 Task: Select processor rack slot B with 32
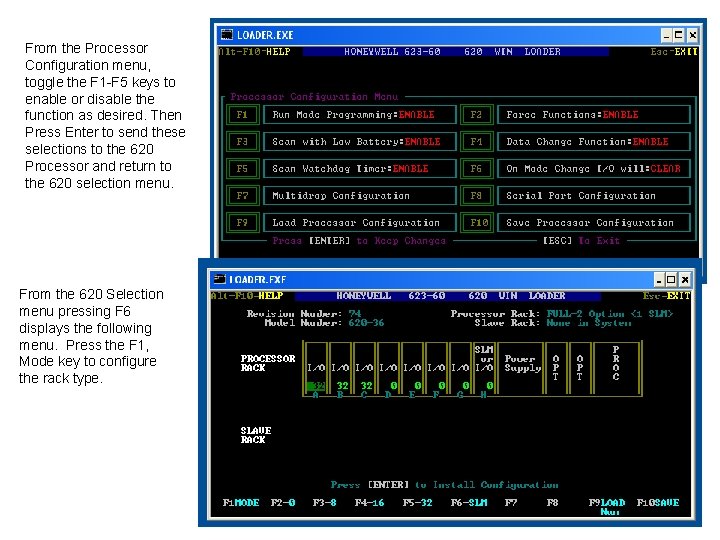pyautogui.click(x=340, y=369)
